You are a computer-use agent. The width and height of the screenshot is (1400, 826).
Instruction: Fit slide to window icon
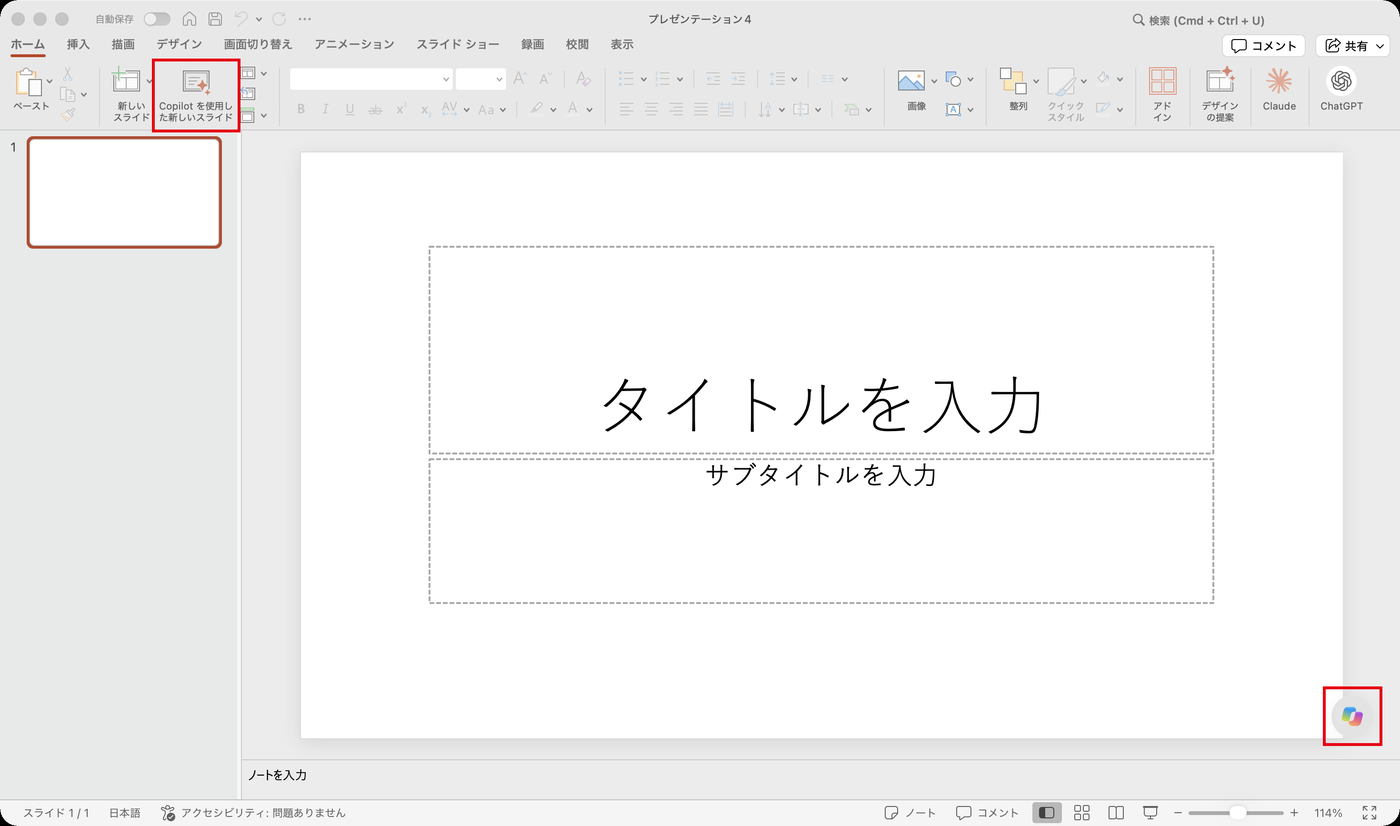click(x=1370, y=813)
